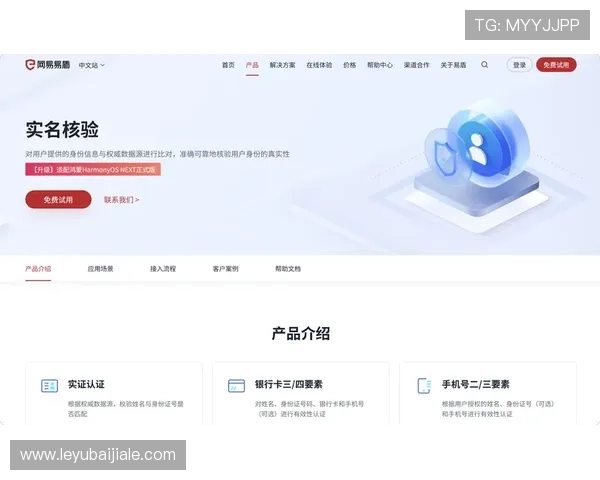The width and height of the screenshot is (600, 480).
Task: Click the 银行卡三/四要素 bank card icon
Action: (236, 385)
